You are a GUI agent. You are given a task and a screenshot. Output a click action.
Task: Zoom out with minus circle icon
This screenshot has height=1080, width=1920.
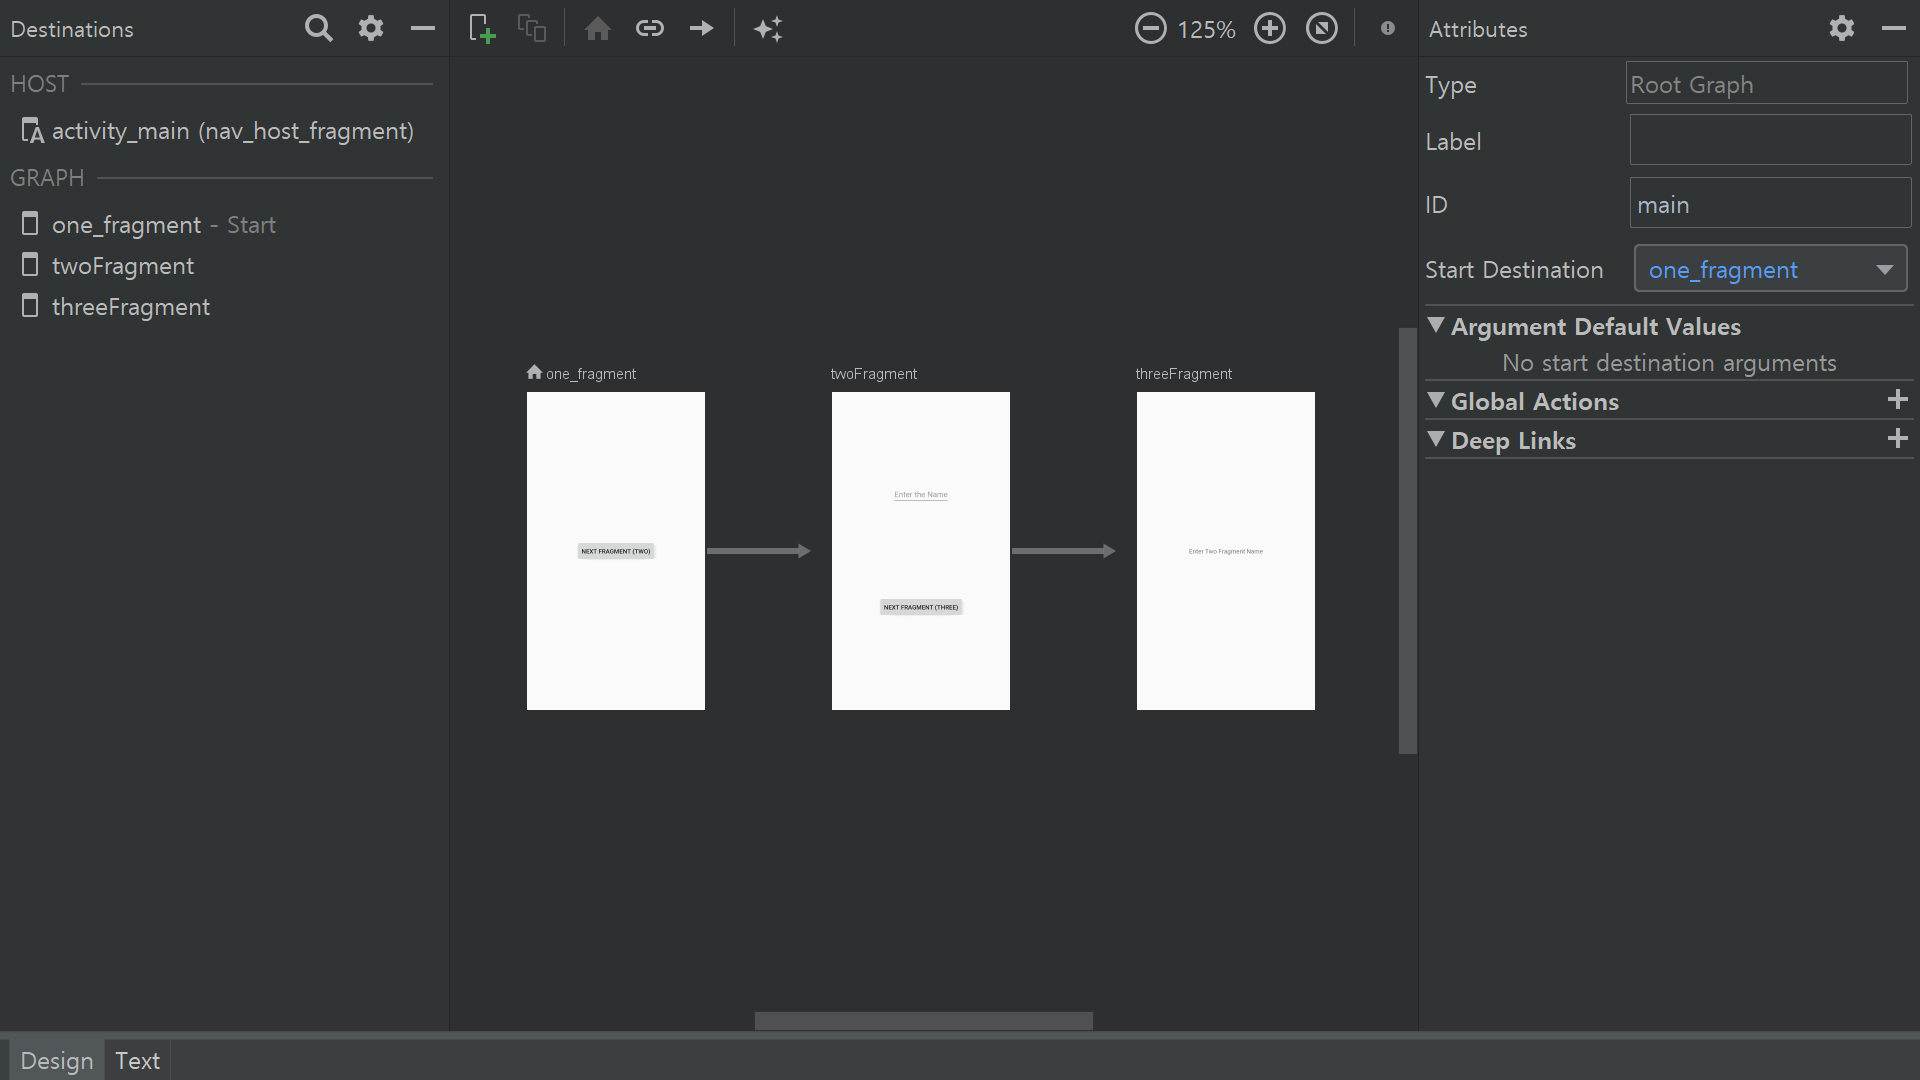click(1150, 29)
